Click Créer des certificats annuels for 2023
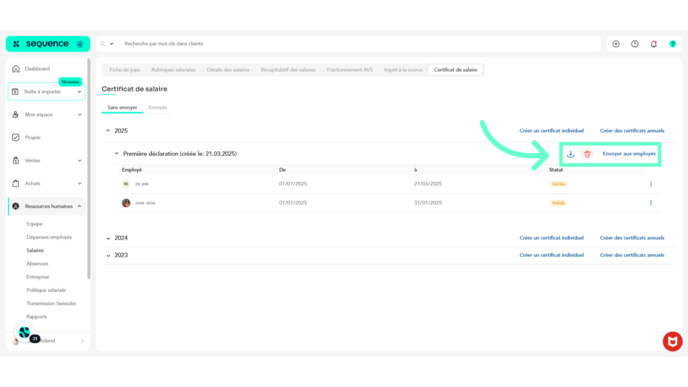 tap(632, 255)
